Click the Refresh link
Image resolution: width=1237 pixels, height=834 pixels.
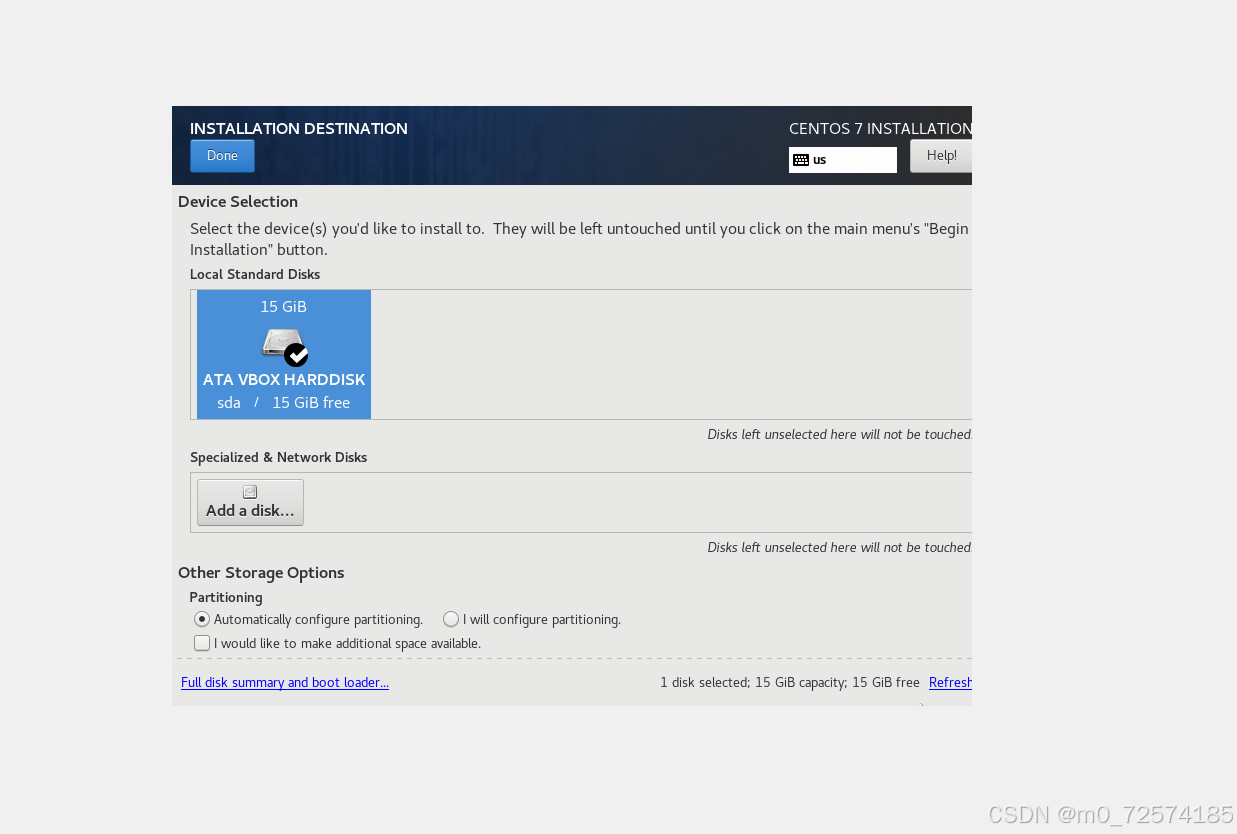click(950, 682)
